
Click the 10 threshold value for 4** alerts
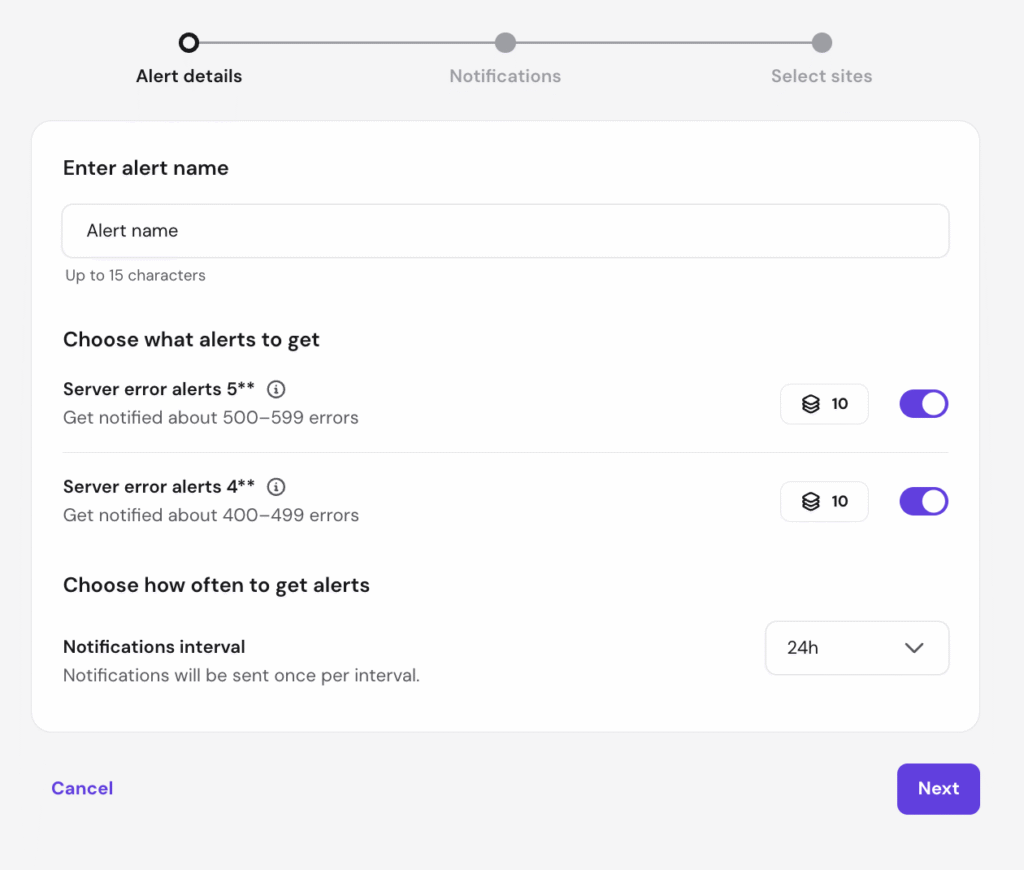click(840, 502)
